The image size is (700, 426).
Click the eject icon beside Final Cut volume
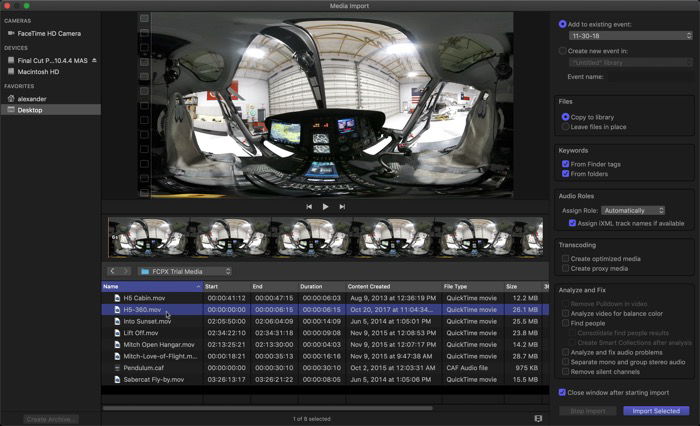point(95,60)
